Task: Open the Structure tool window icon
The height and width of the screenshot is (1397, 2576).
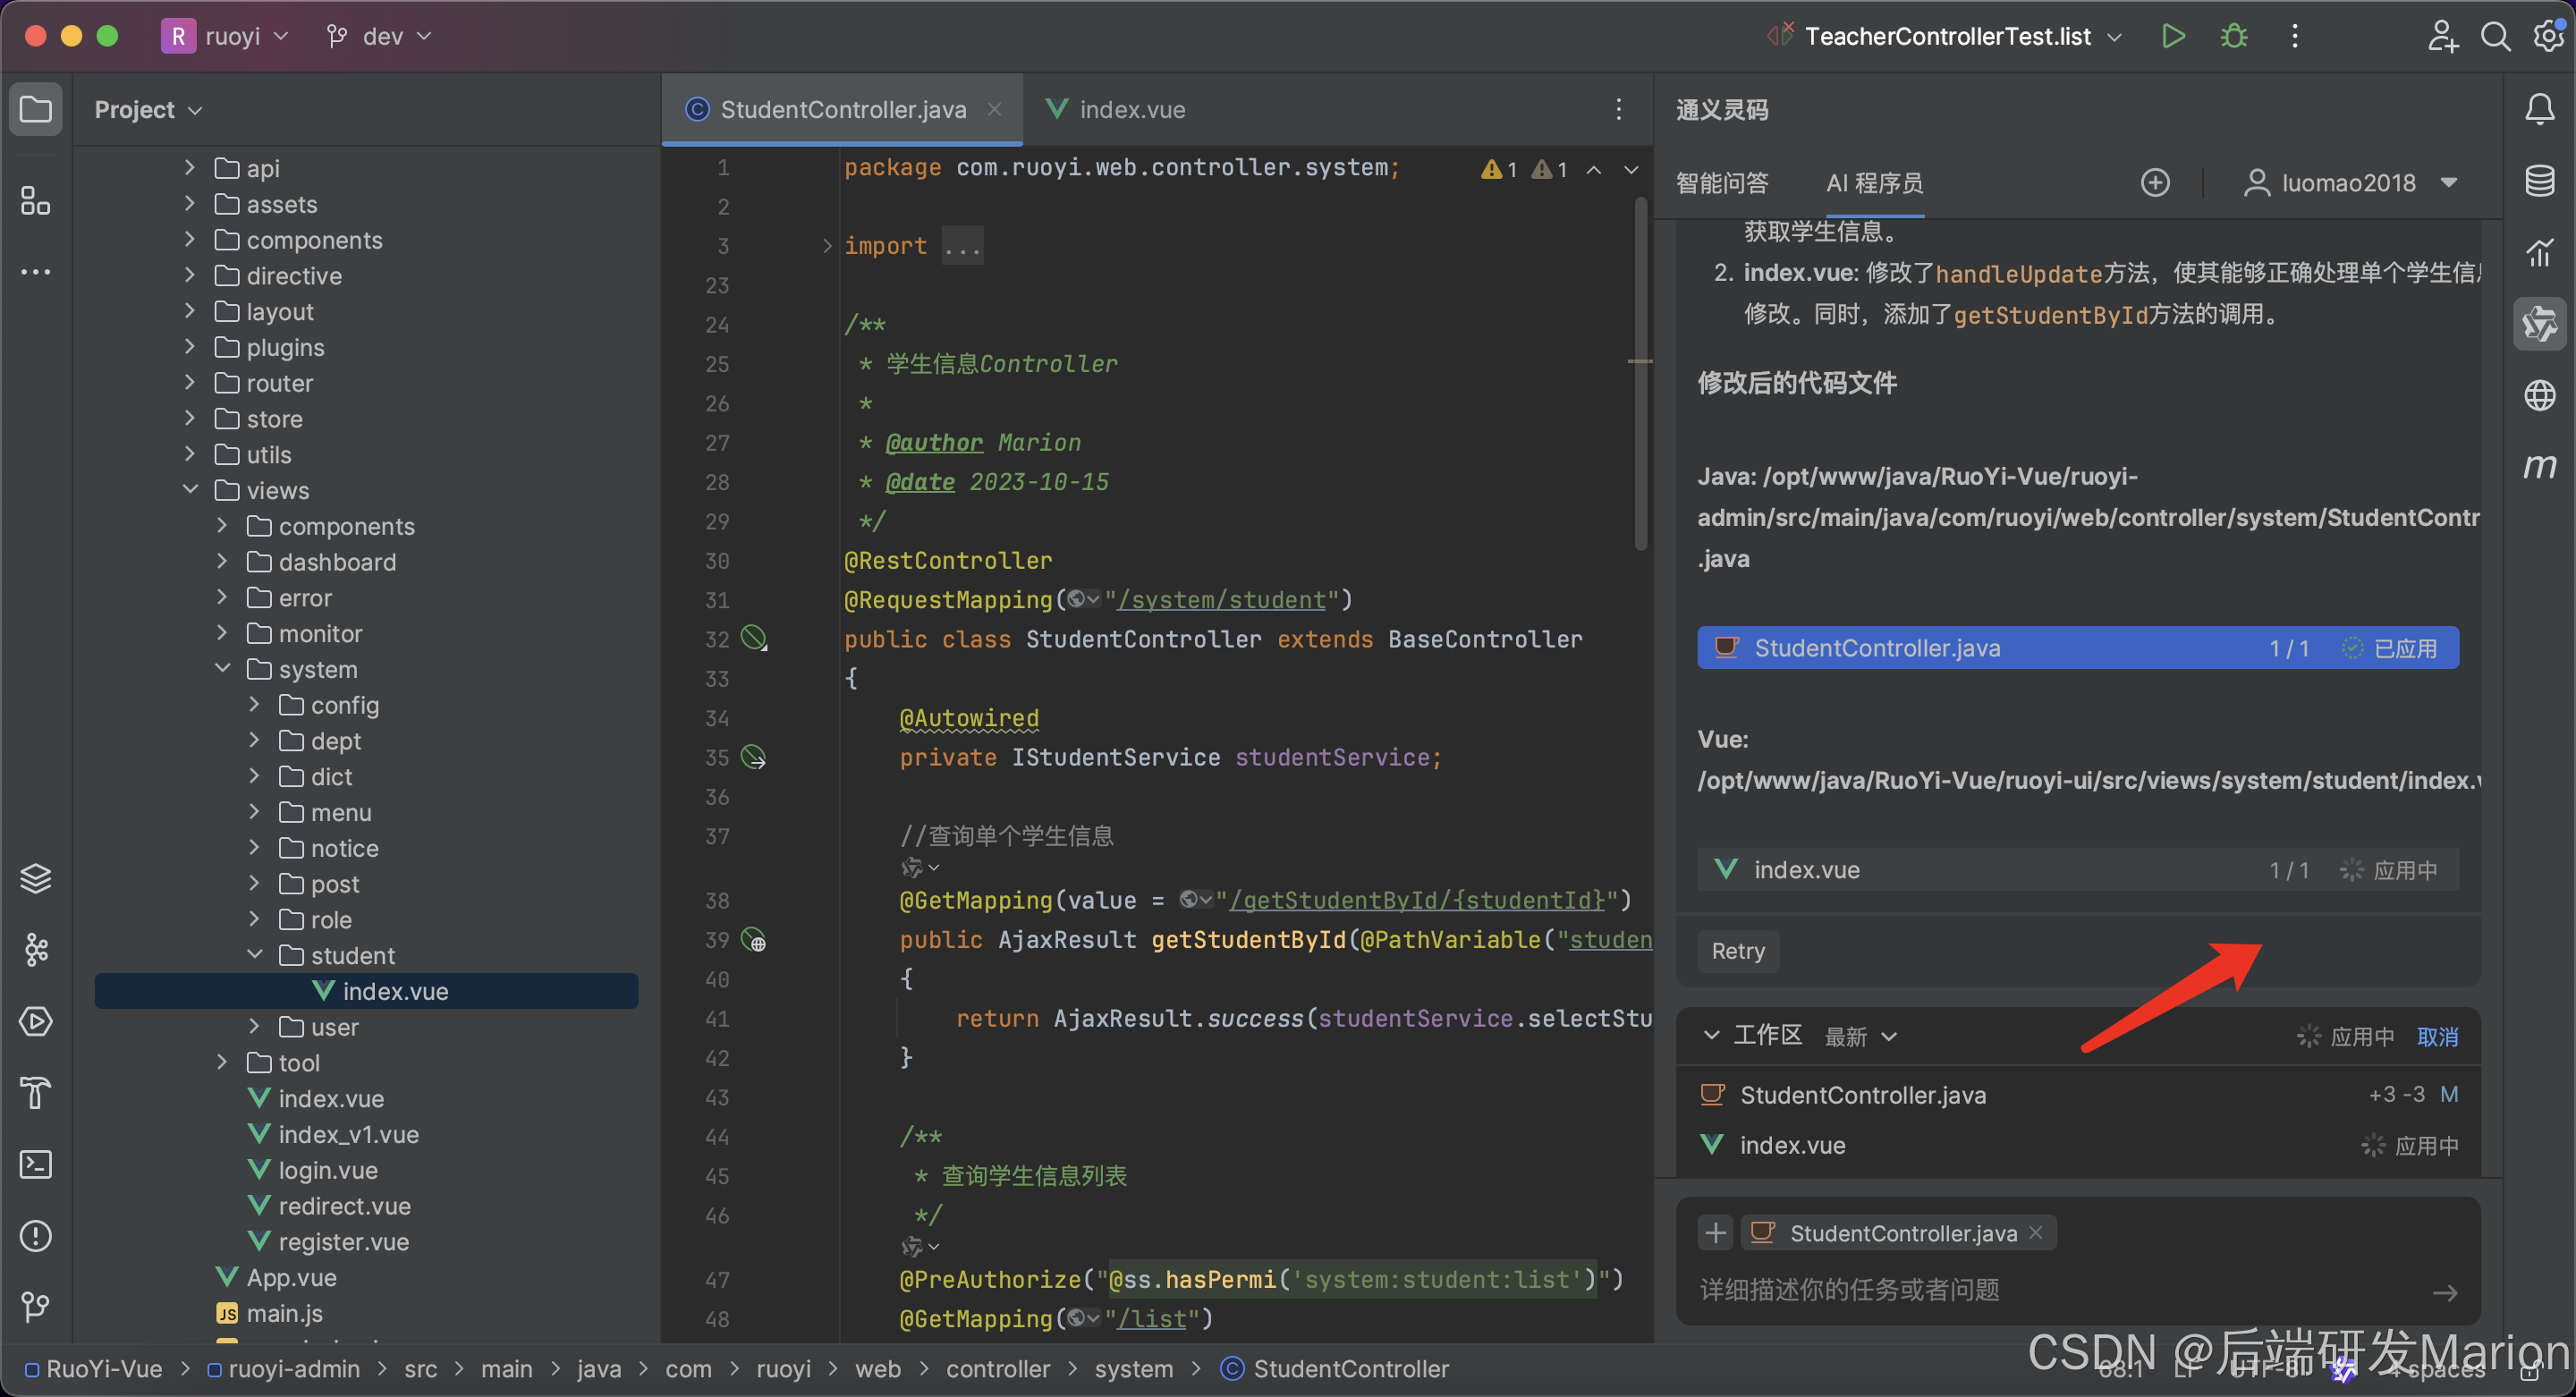Action: tap(36, 200)
